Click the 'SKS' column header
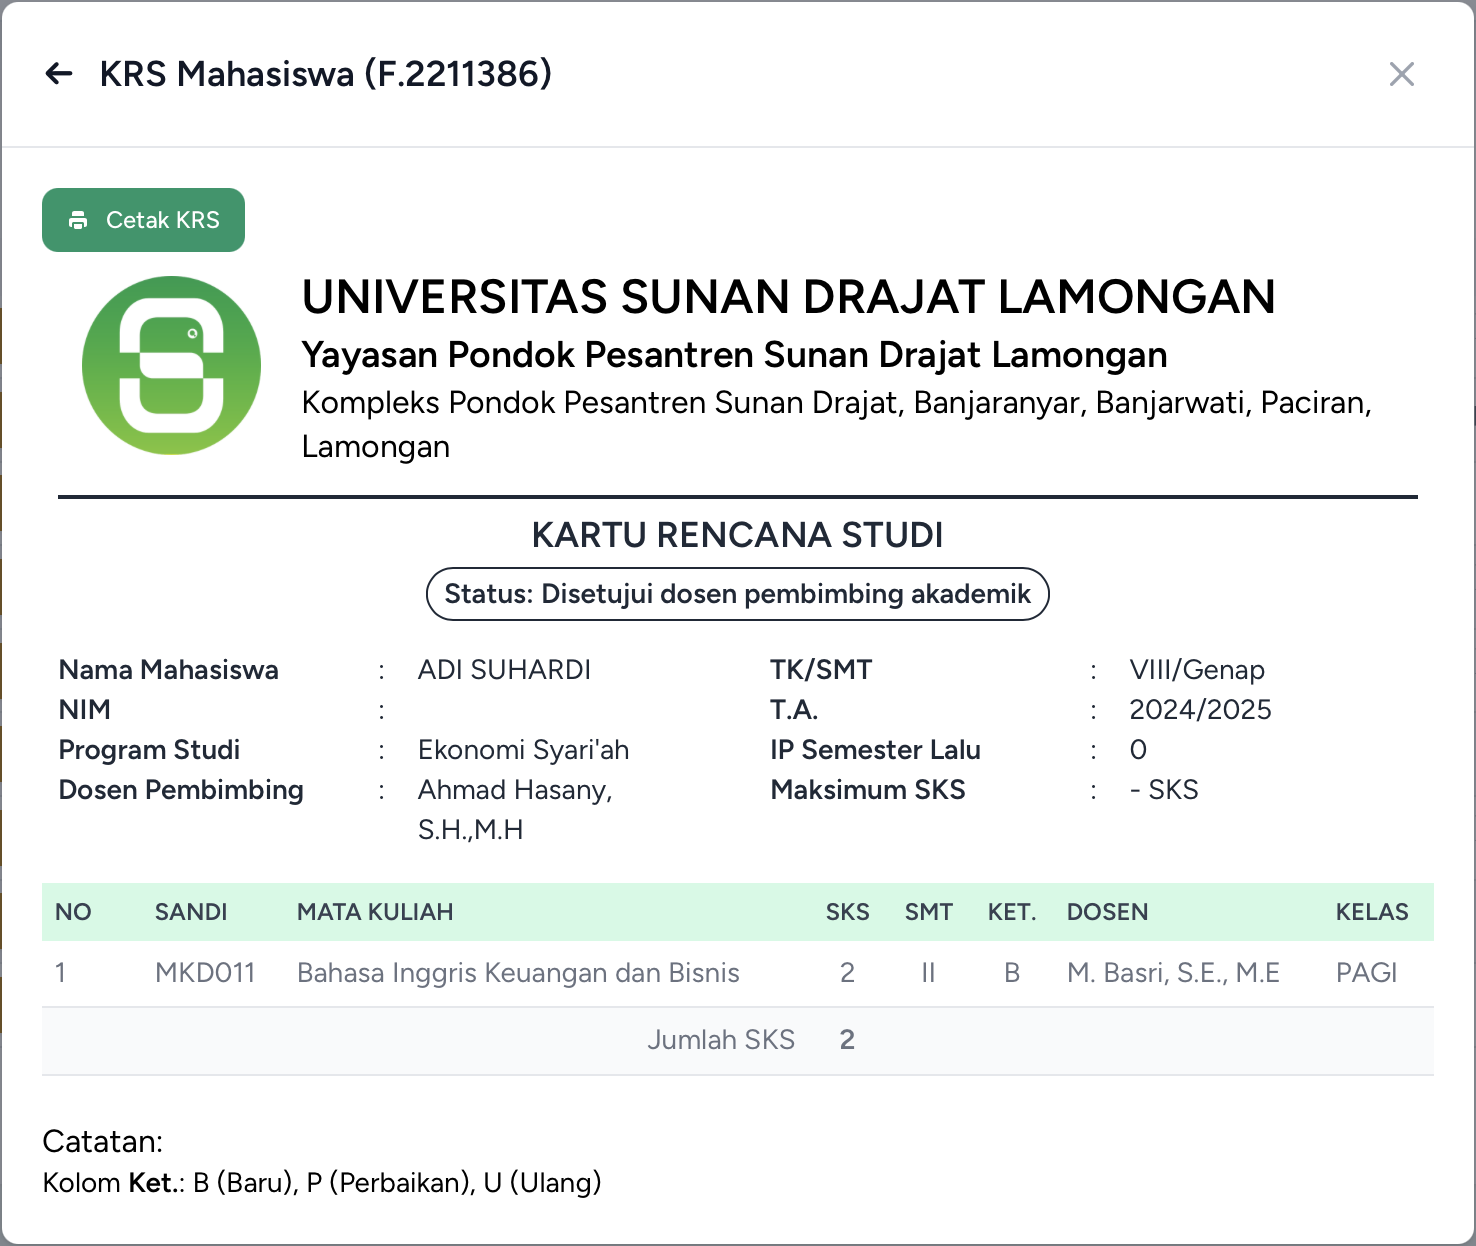Viewport: 1476px width, 1246px height. click(848, 912)
